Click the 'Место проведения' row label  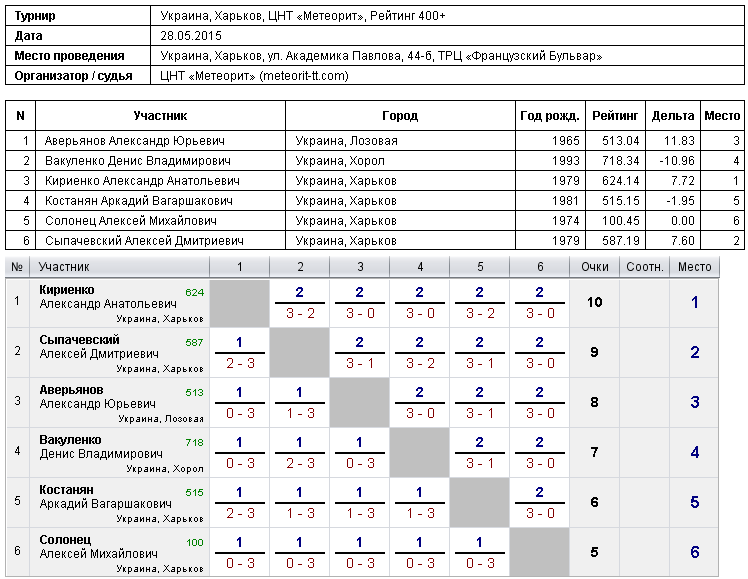pos(69,56)
